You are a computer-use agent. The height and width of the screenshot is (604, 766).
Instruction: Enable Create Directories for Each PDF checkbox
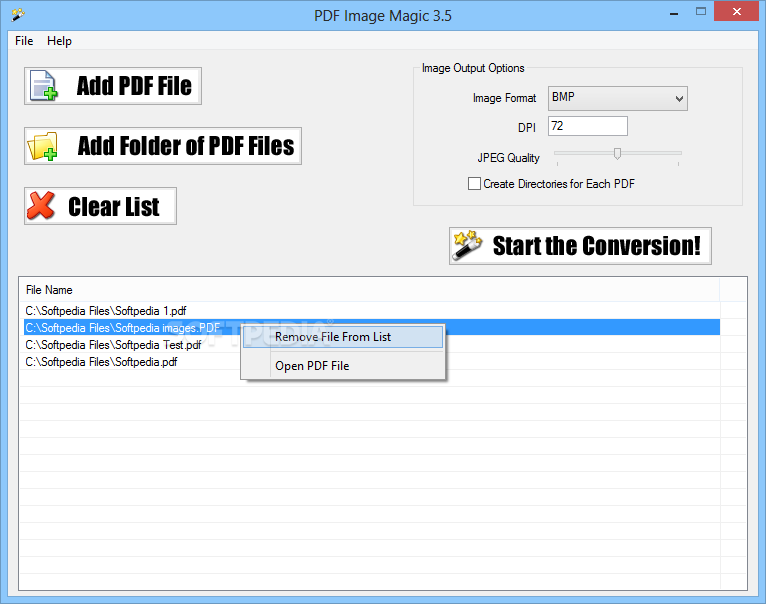tap(474, 184)
